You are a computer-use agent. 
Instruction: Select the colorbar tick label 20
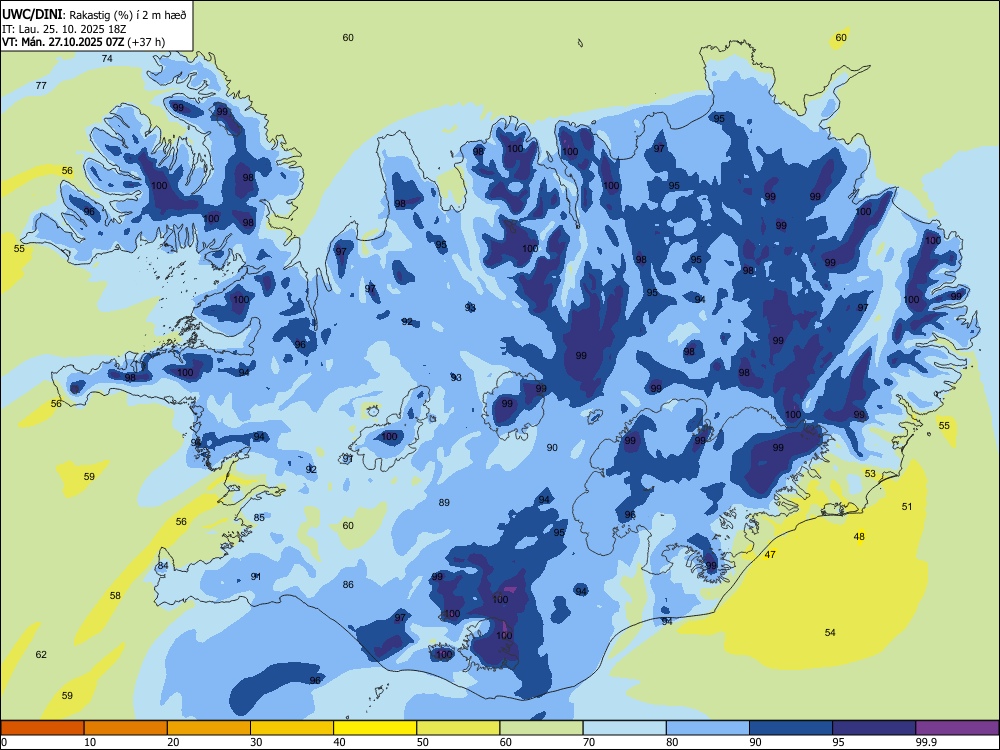pyautogui.click(x=173, y=742)
